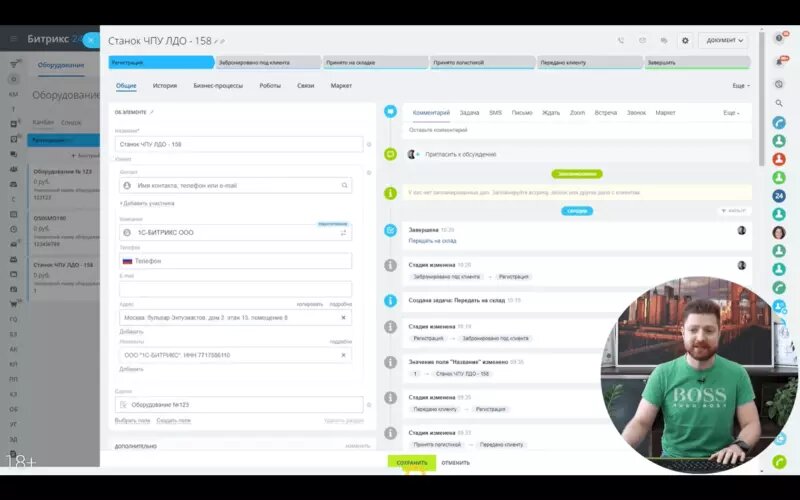Select the Звонок timeline tab
Viewport: 800px width, 500px height.
tap(636, 113)
